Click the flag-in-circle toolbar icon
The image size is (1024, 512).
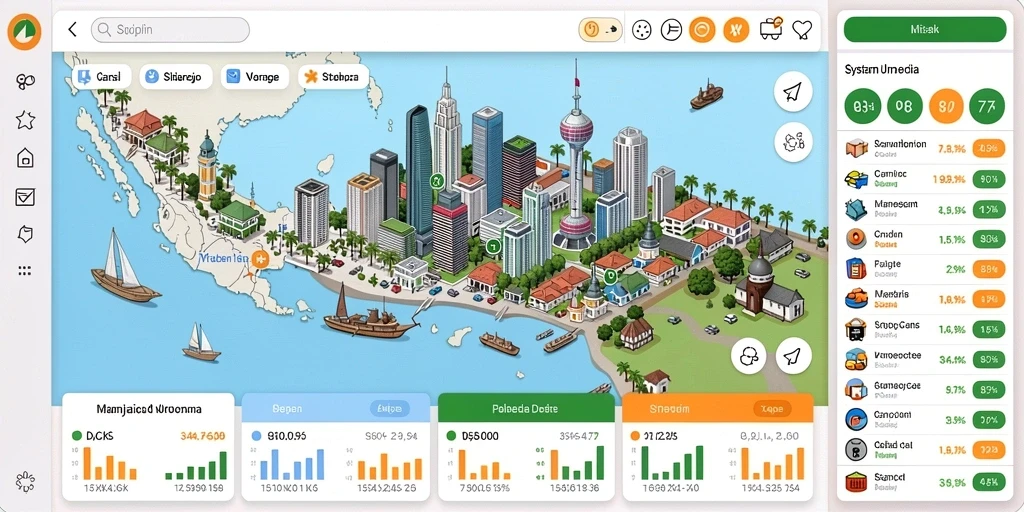[x=671, y=30]
